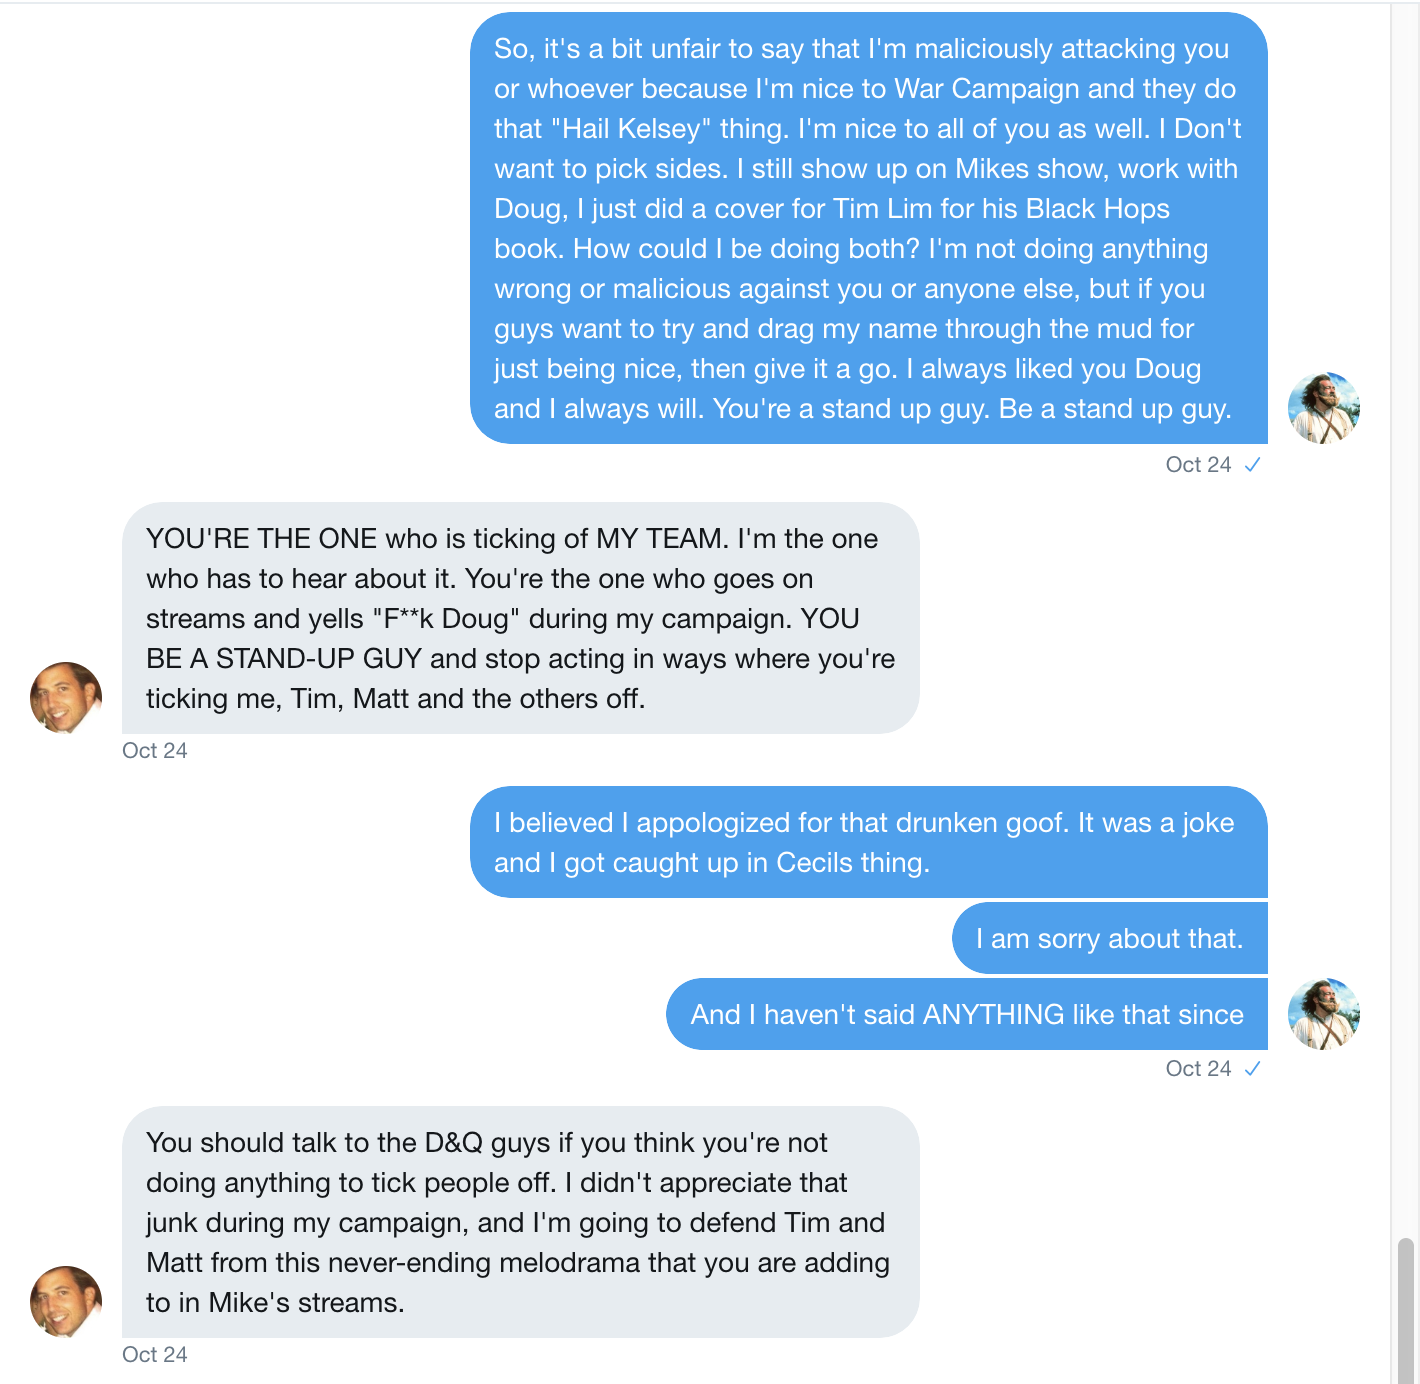Open profile avatar beside 'D&Q guys' message
1420x1384 pixels.
[66, 1302]
